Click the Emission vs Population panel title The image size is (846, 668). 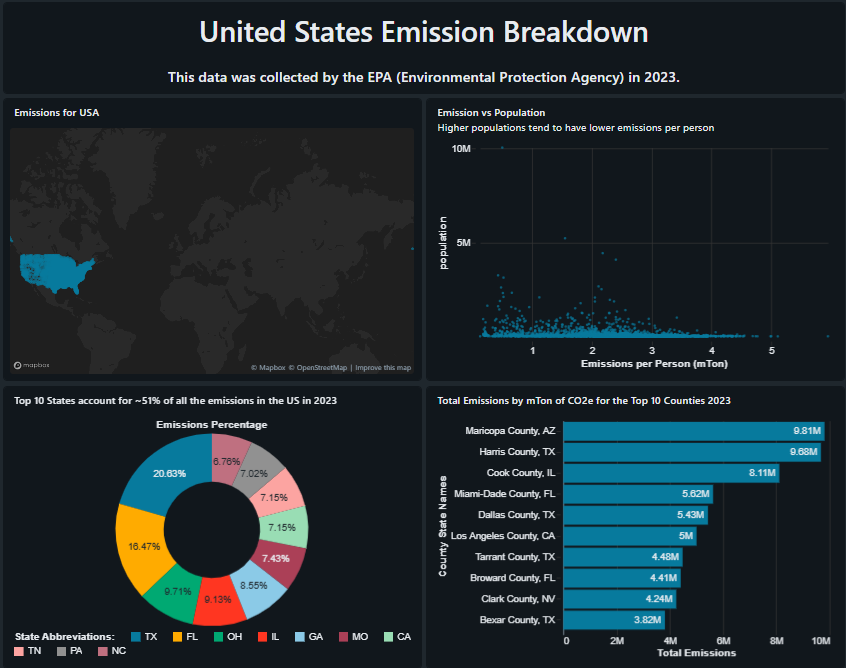[491, 113]
